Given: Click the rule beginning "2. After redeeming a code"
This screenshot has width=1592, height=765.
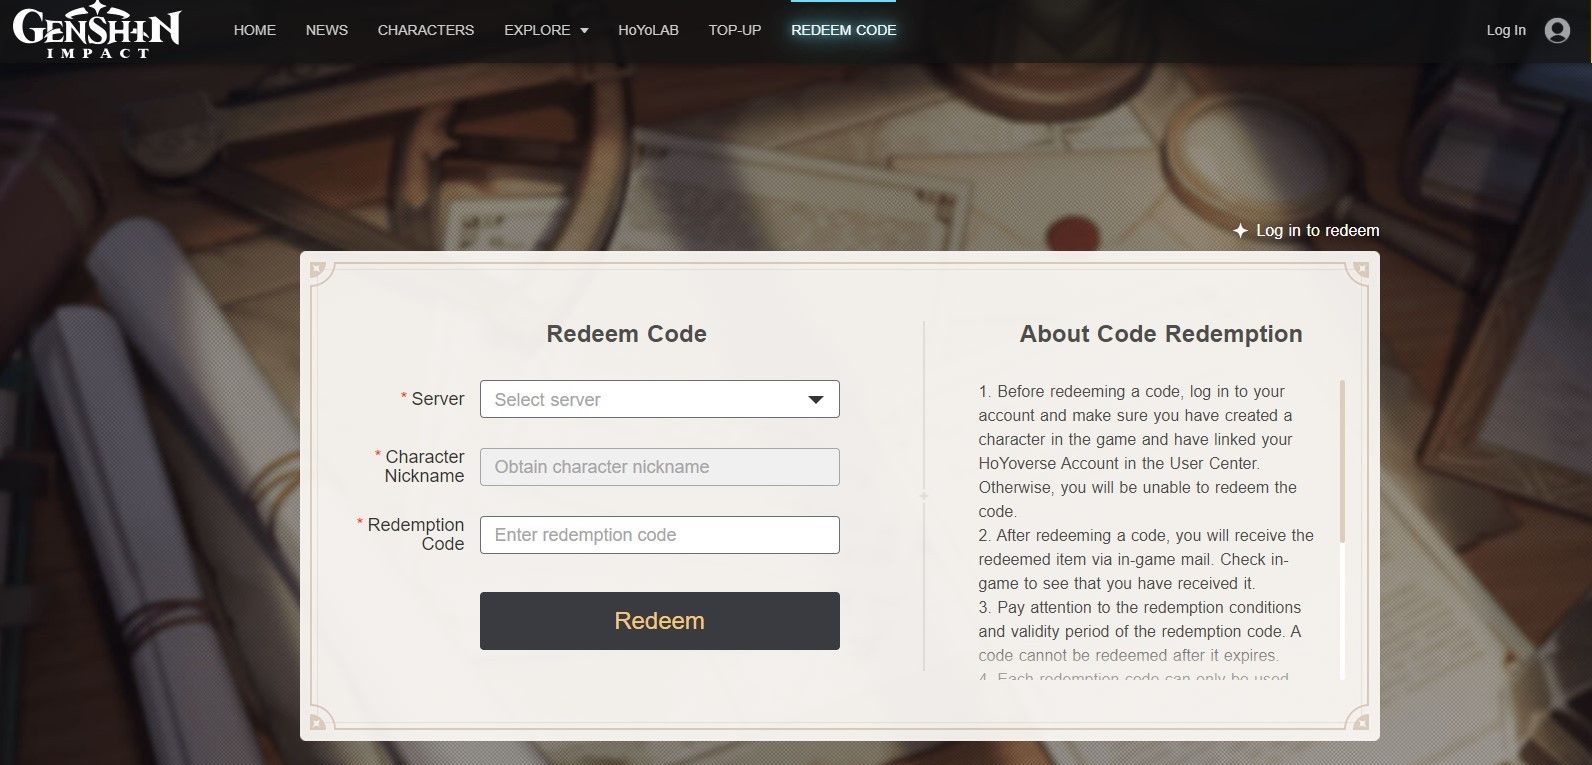Looking at the screenshot, I should point(1146,559).
